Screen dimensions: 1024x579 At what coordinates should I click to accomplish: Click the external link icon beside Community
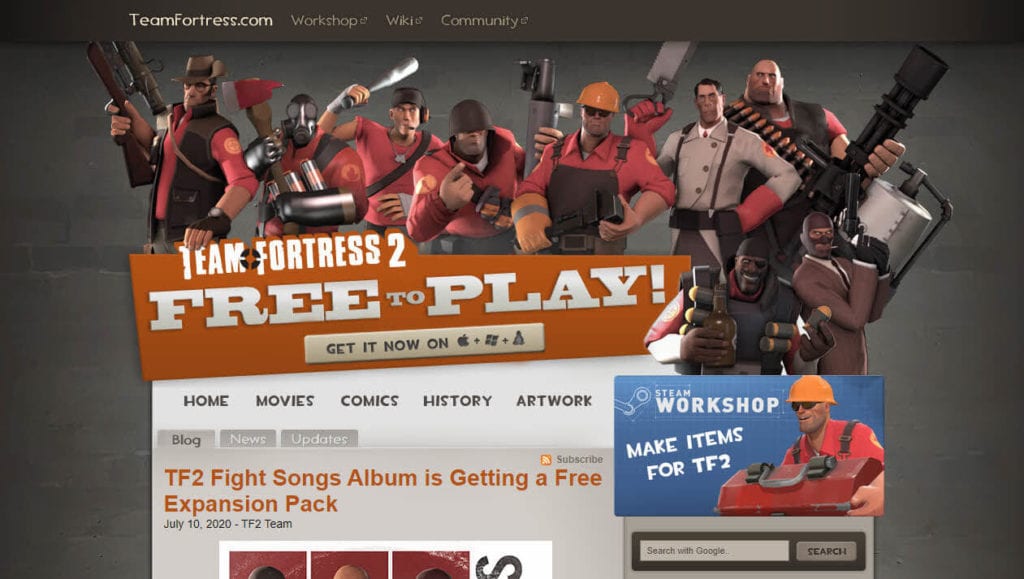coord(524,21)
